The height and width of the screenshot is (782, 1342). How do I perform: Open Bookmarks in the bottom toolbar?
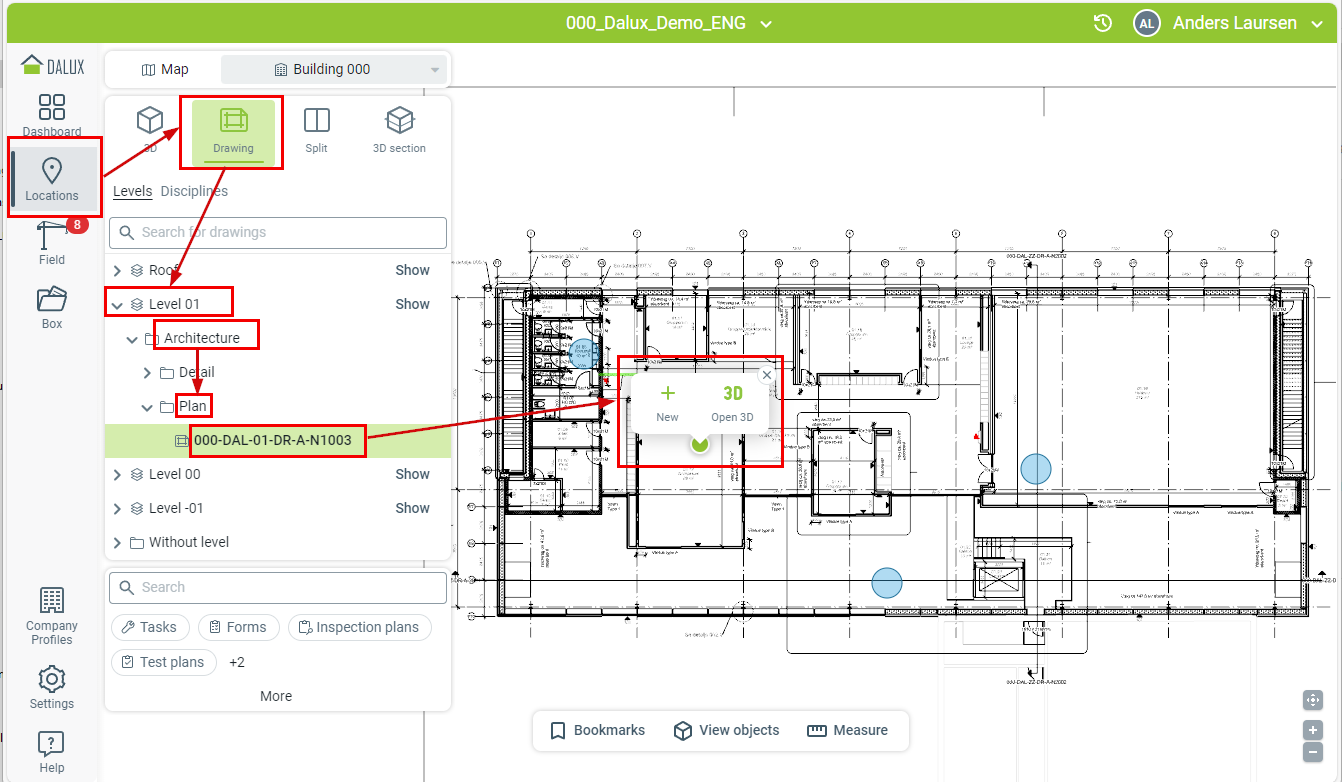point(598,730)
